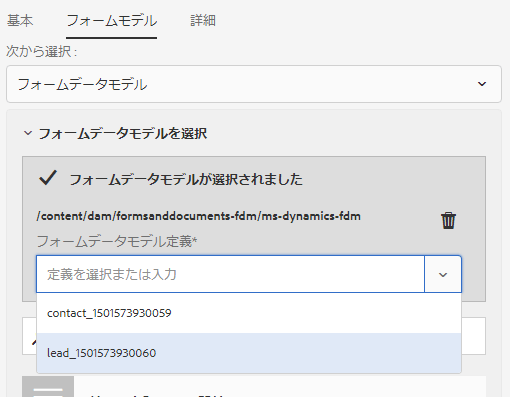Click the フォームデータモデルが選択されました checkmark icon
Viewport: 510px width, 397px height.
coord(48,178)
